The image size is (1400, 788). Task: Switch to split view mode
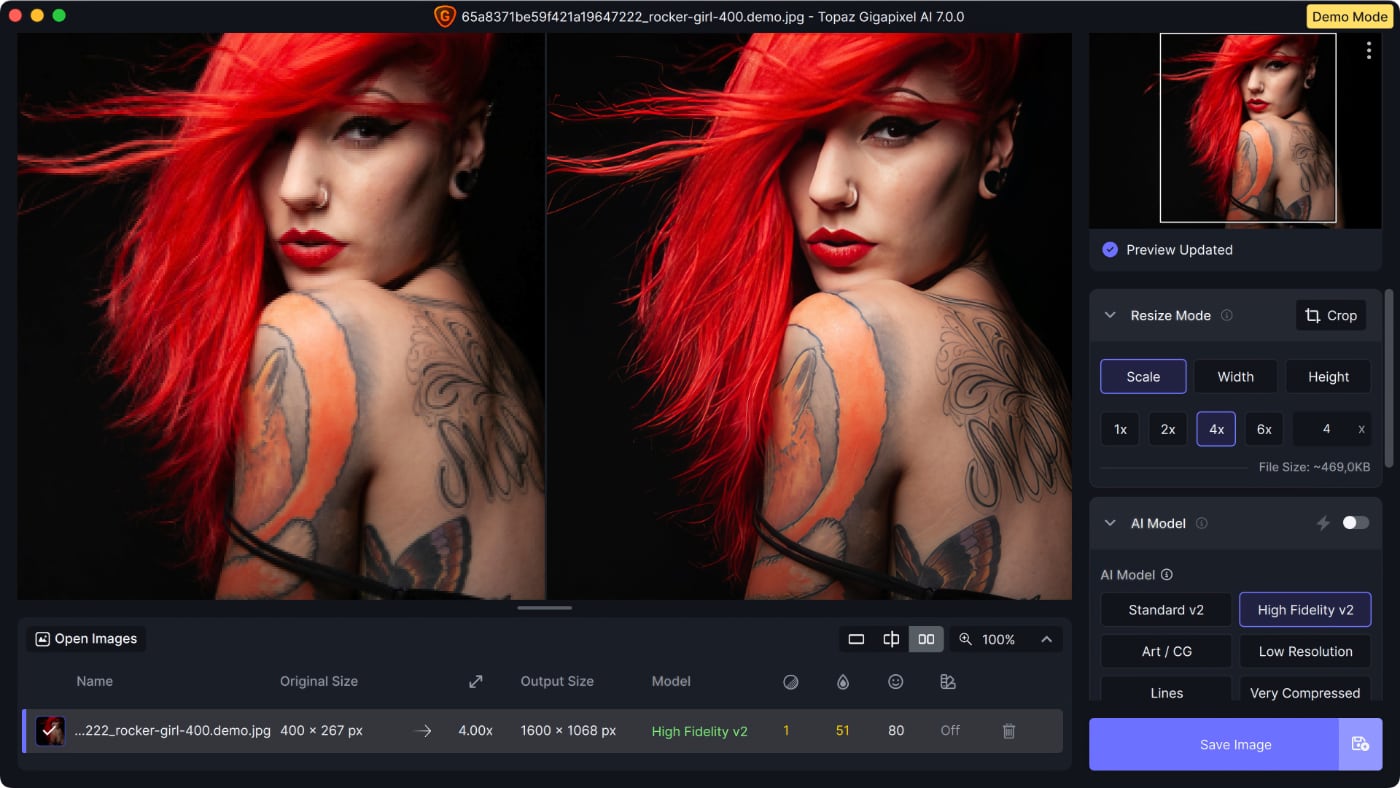click(891, 639)
